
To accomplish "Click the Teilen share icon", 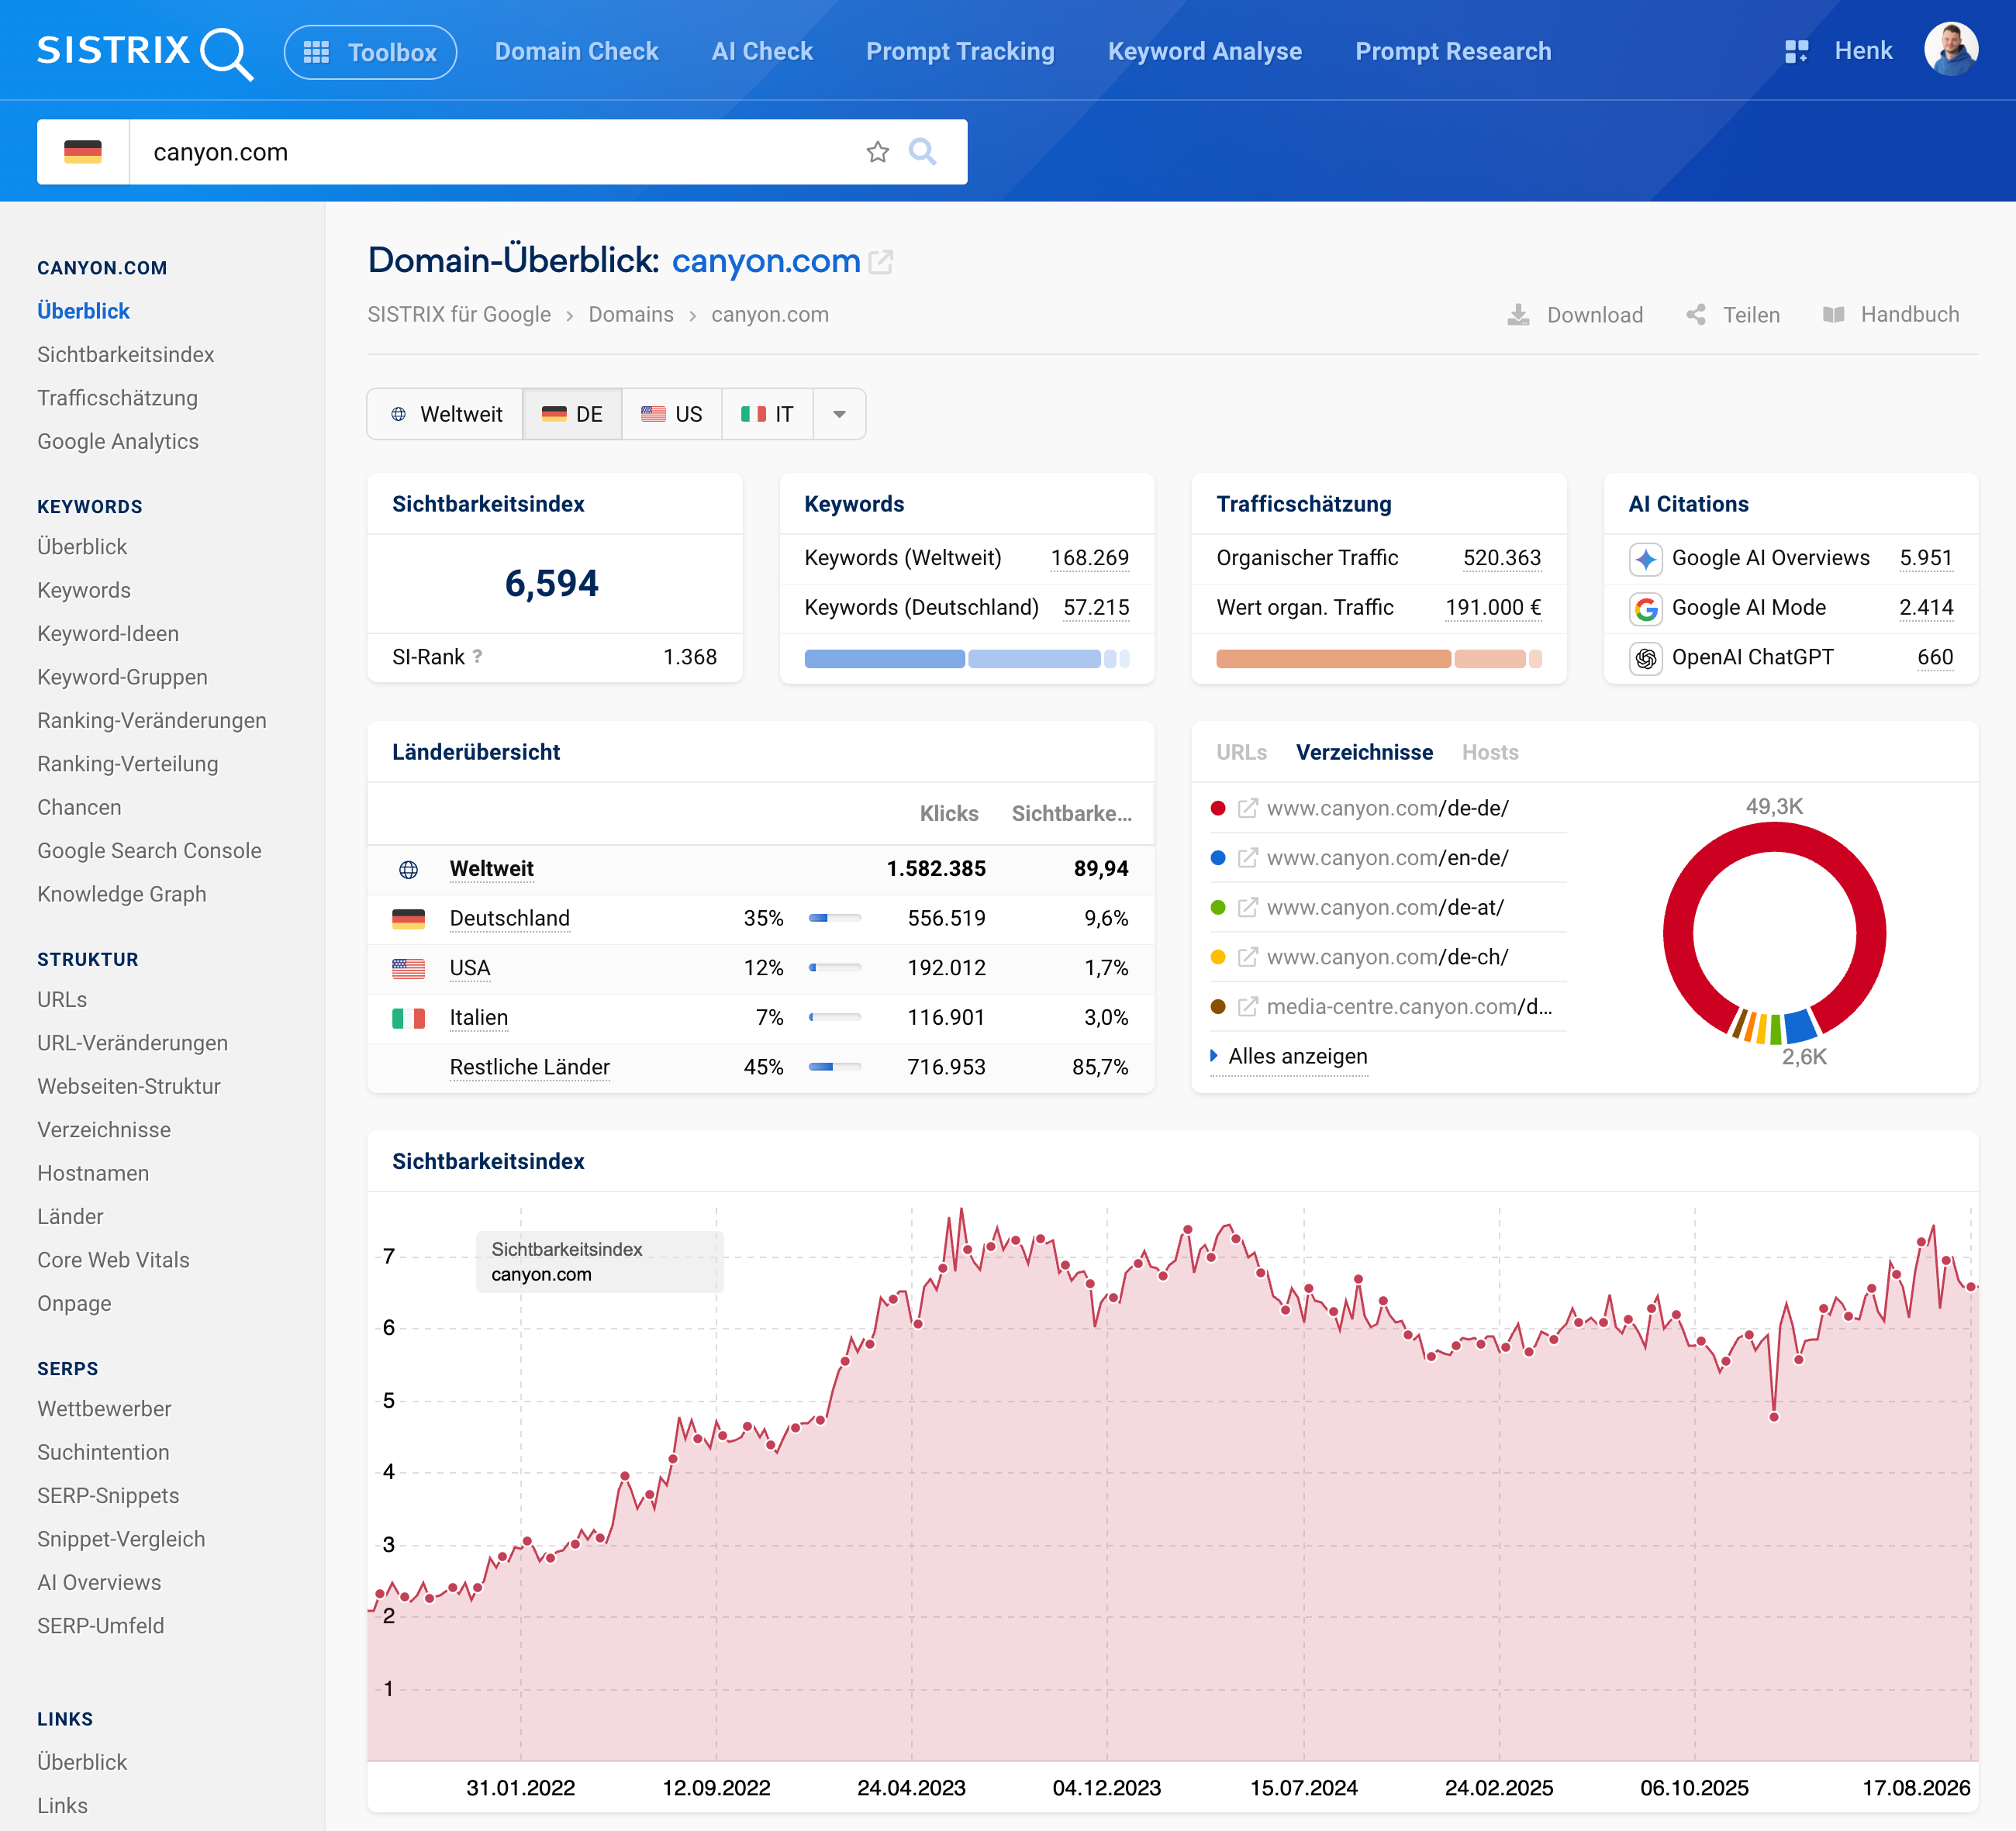I will click(1696, 315).
